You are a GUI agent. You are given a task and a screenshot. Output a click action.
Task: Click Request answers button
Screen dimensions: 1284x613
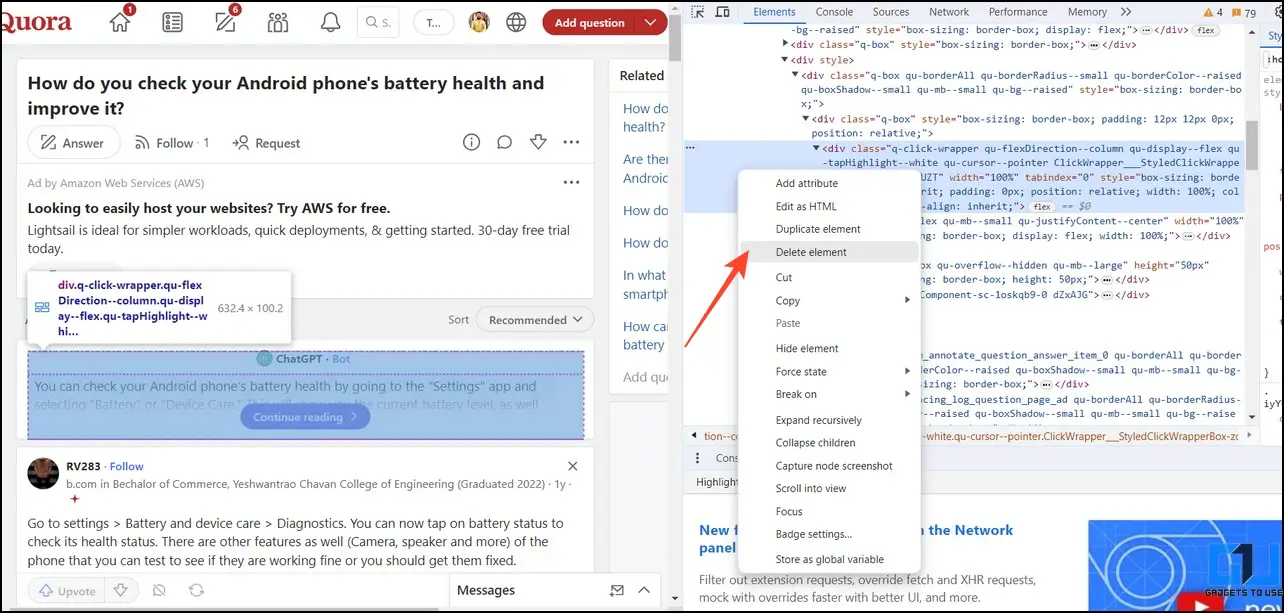tap(266, 143)
